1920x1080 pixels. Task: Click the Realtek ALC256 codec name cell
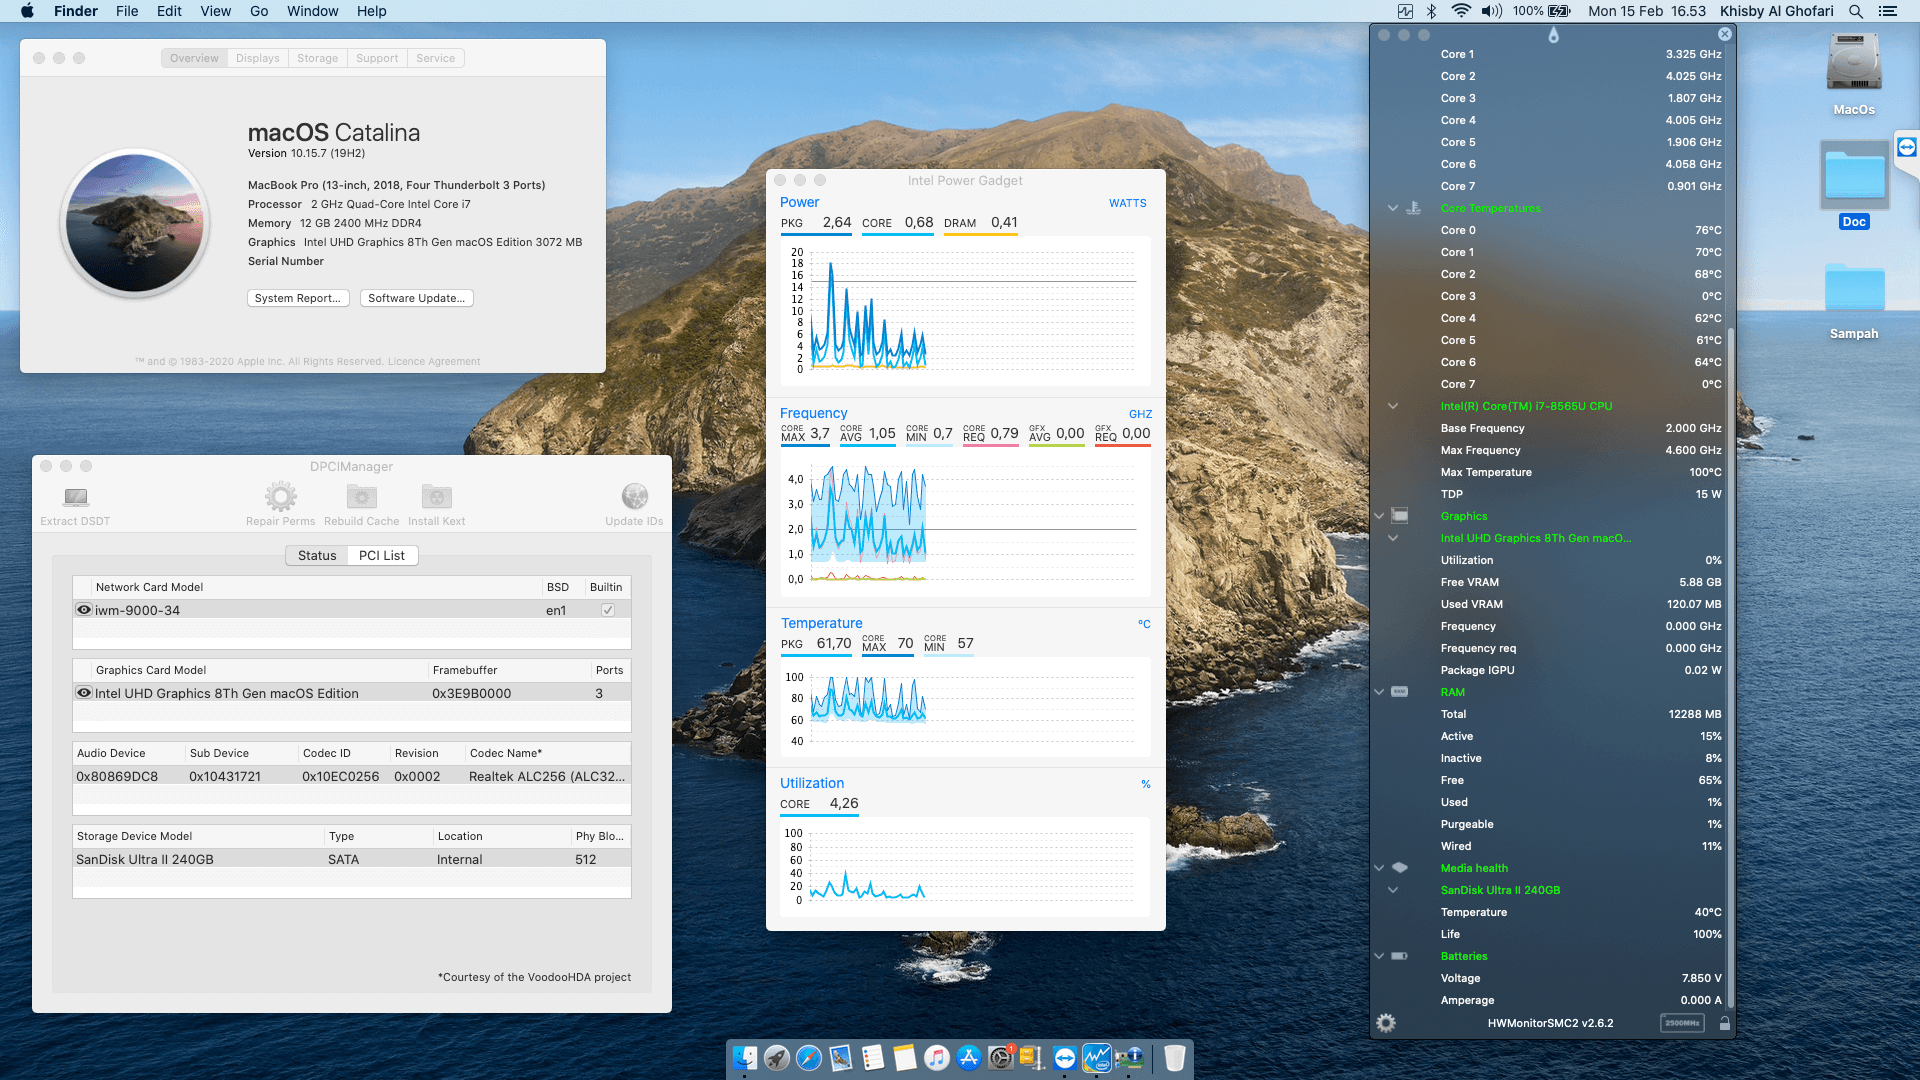point(547,776)
